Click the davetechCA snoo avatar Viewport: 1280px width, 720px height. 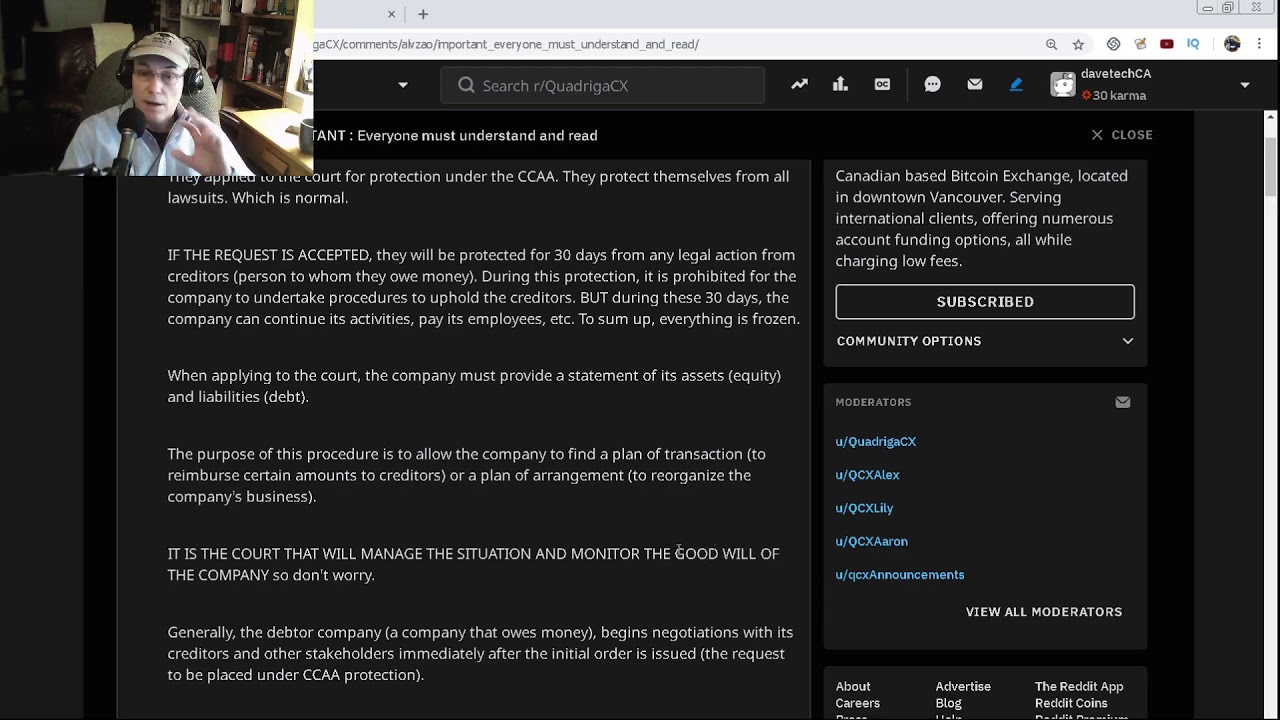(1062, 85)
